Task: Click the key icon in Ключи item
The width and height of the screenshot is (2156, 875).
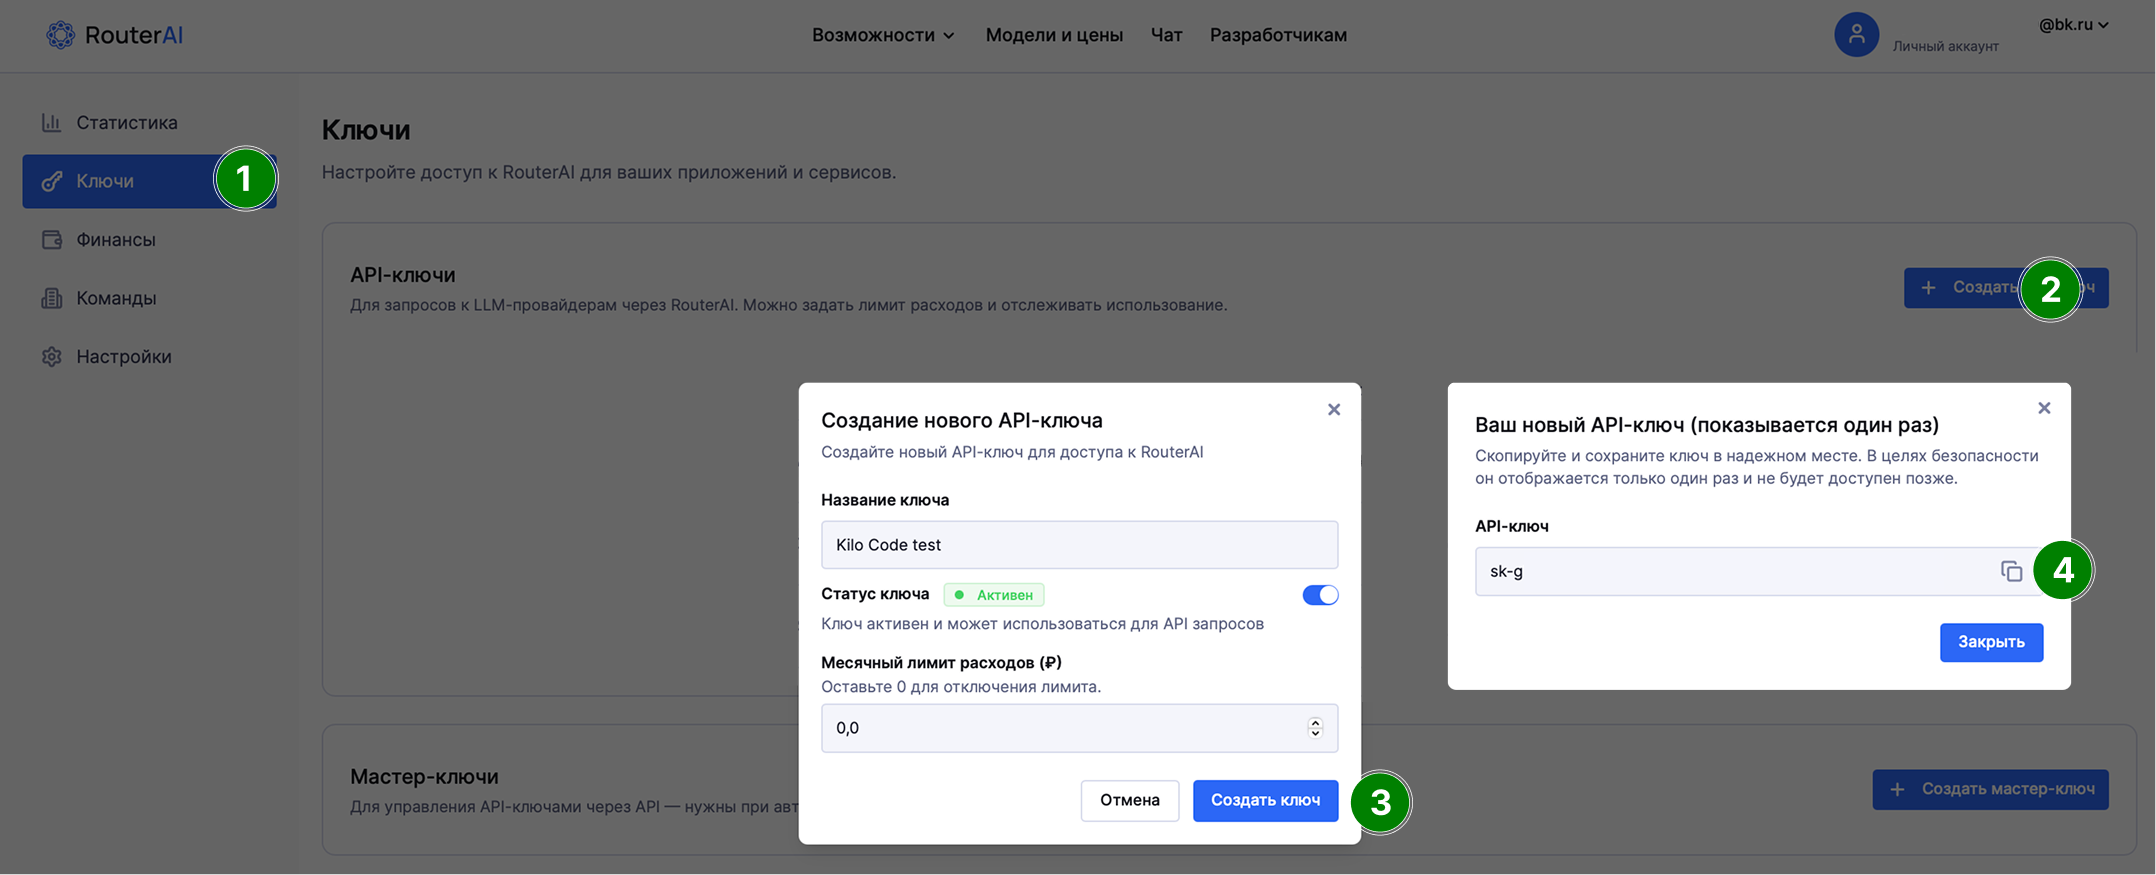Action: [x=51, y=181]
